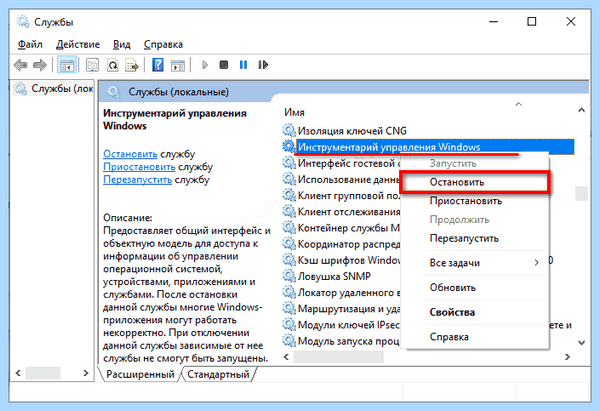The width and height of the screenshot is (600, 411).
Task: Choose Остановить in the context menu
Action: 474,182
